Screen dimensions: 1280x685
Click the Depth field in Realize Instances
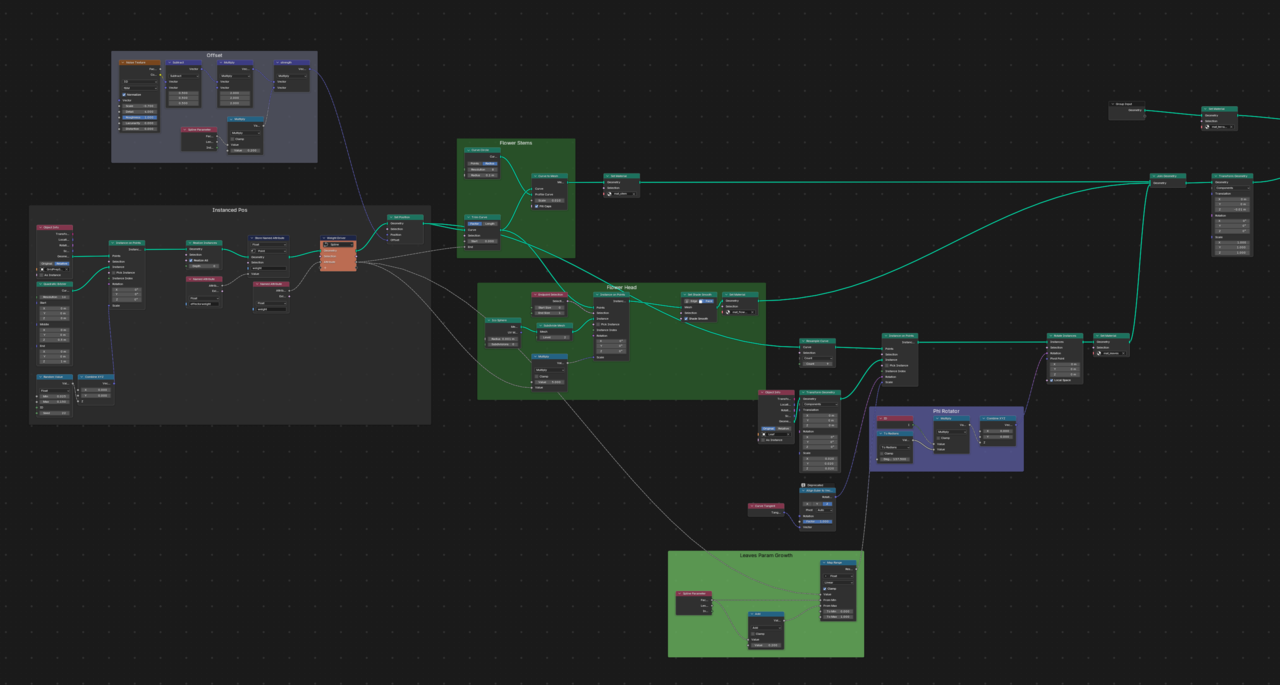tap(204, 266)
